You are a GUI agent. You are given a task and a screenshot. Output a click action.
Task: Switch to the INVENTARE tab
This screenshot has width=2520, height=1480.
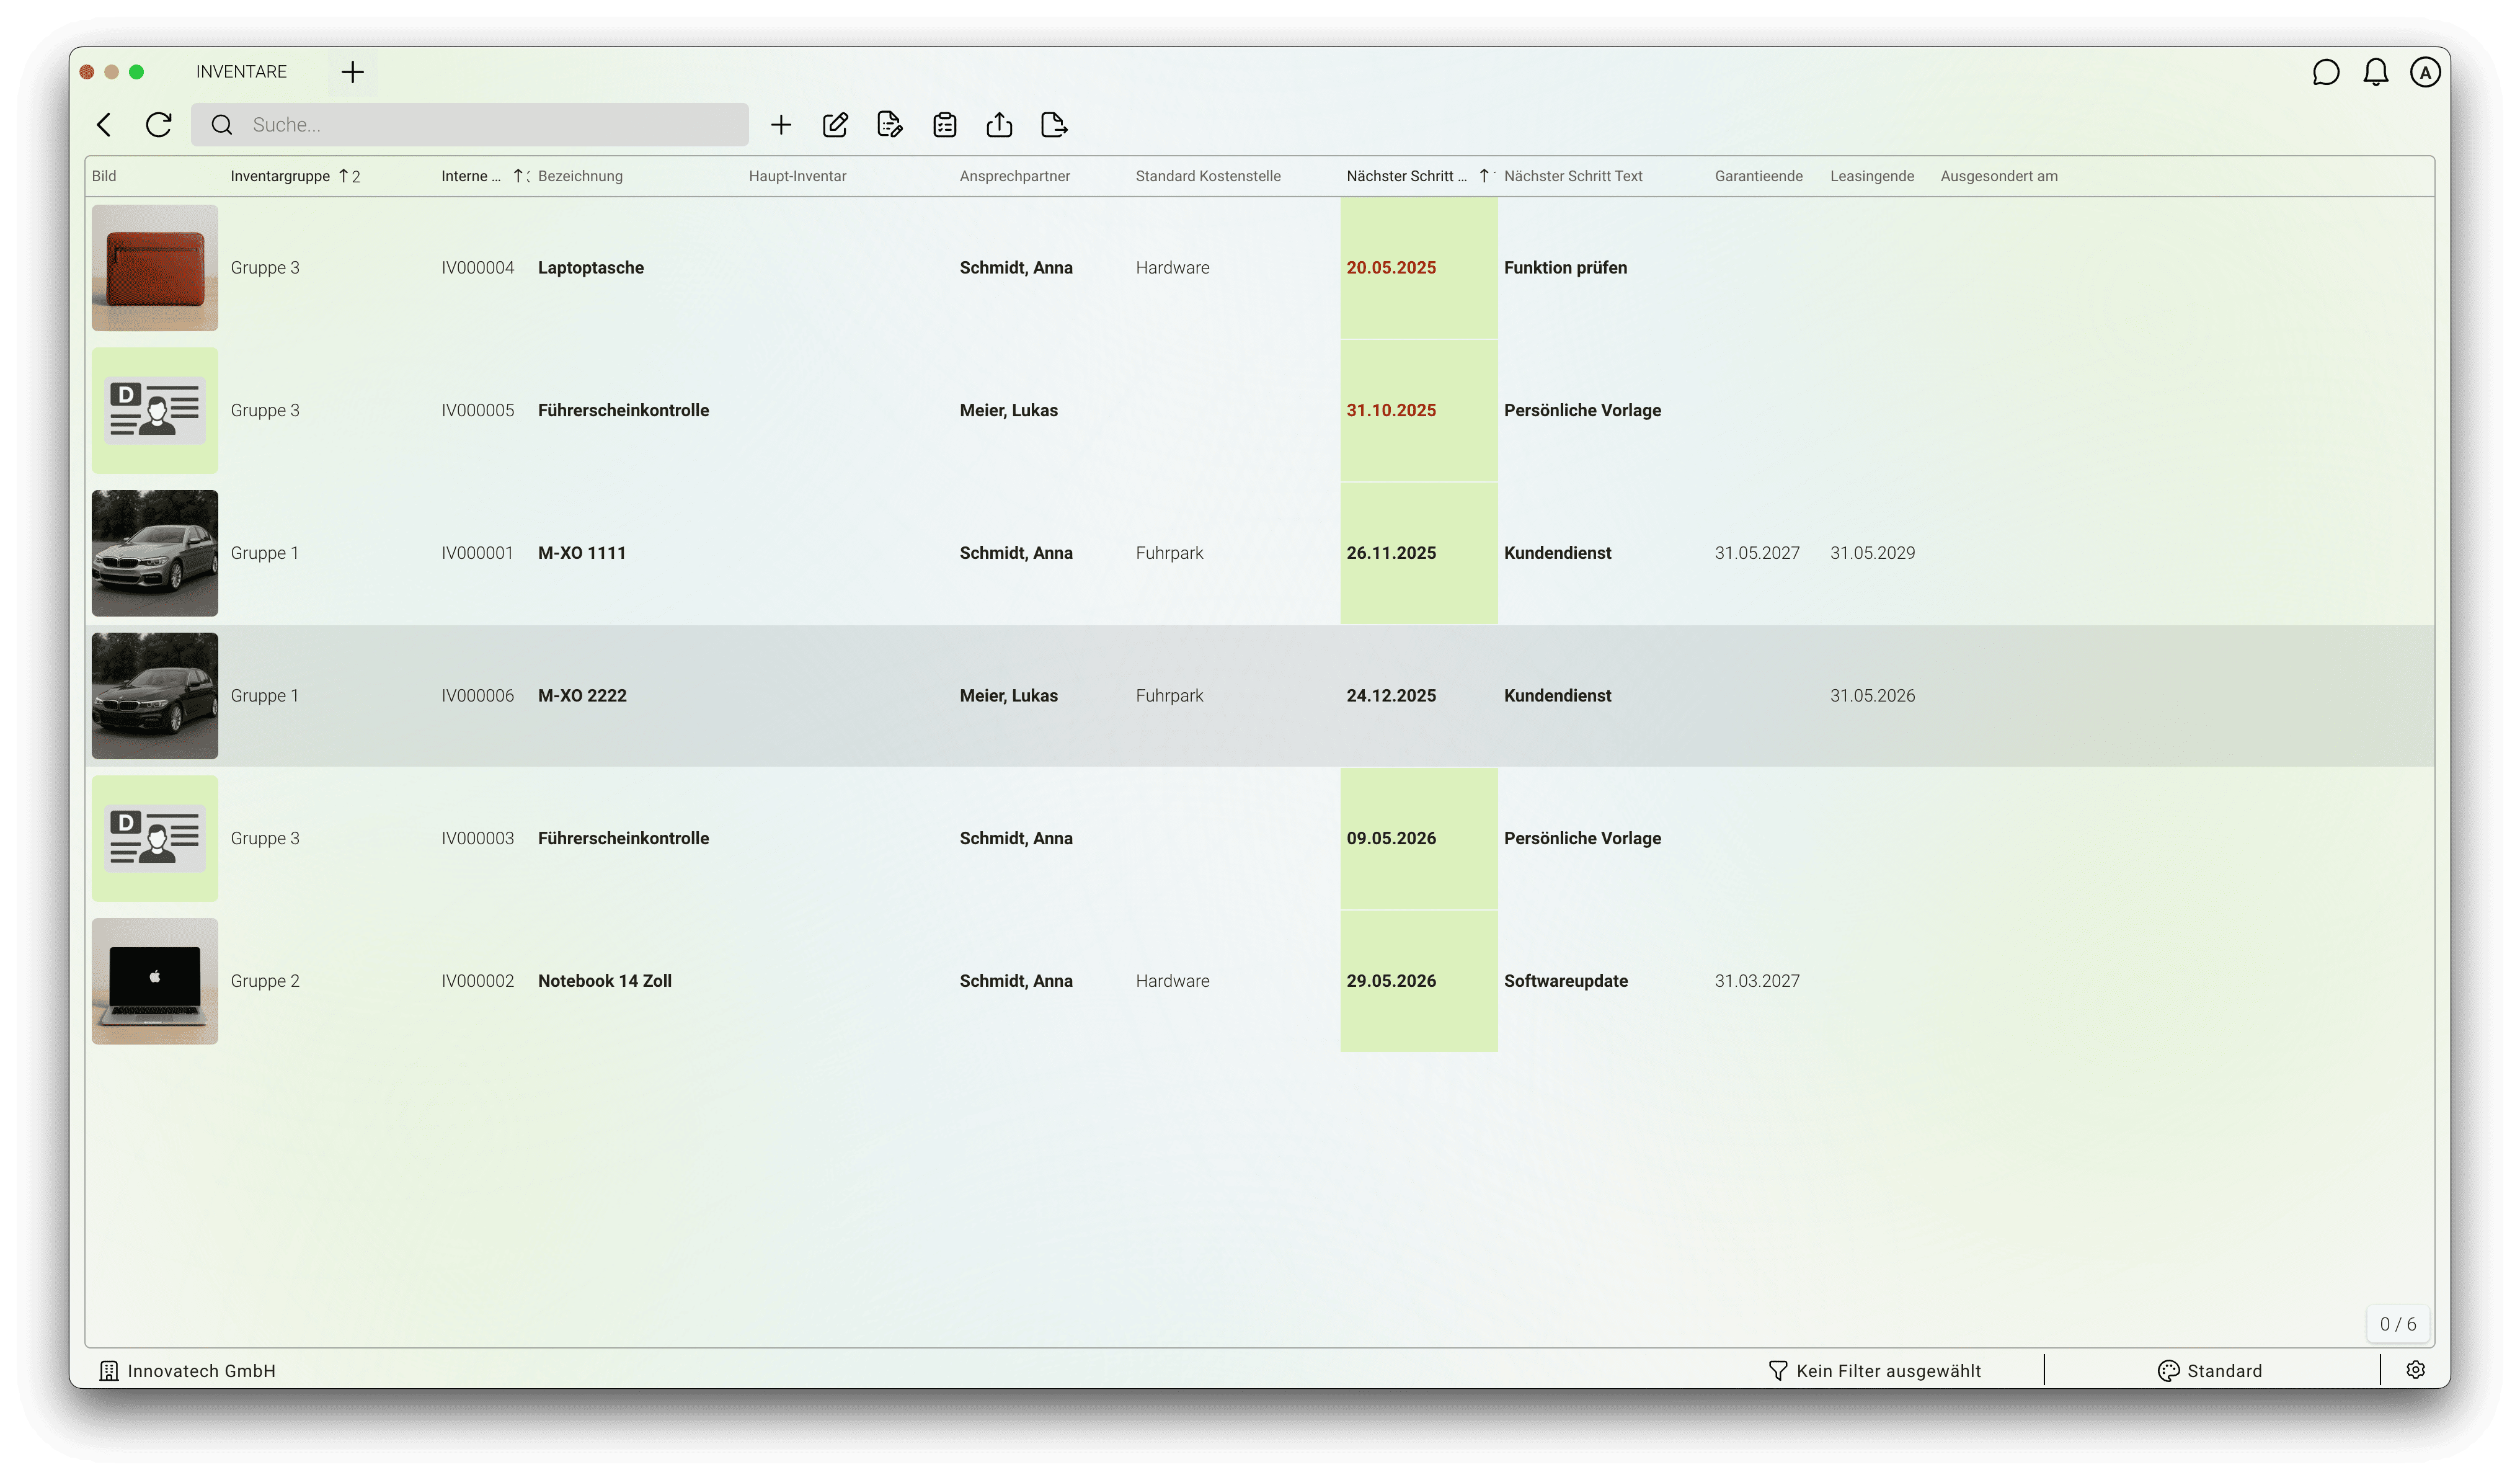241,72
